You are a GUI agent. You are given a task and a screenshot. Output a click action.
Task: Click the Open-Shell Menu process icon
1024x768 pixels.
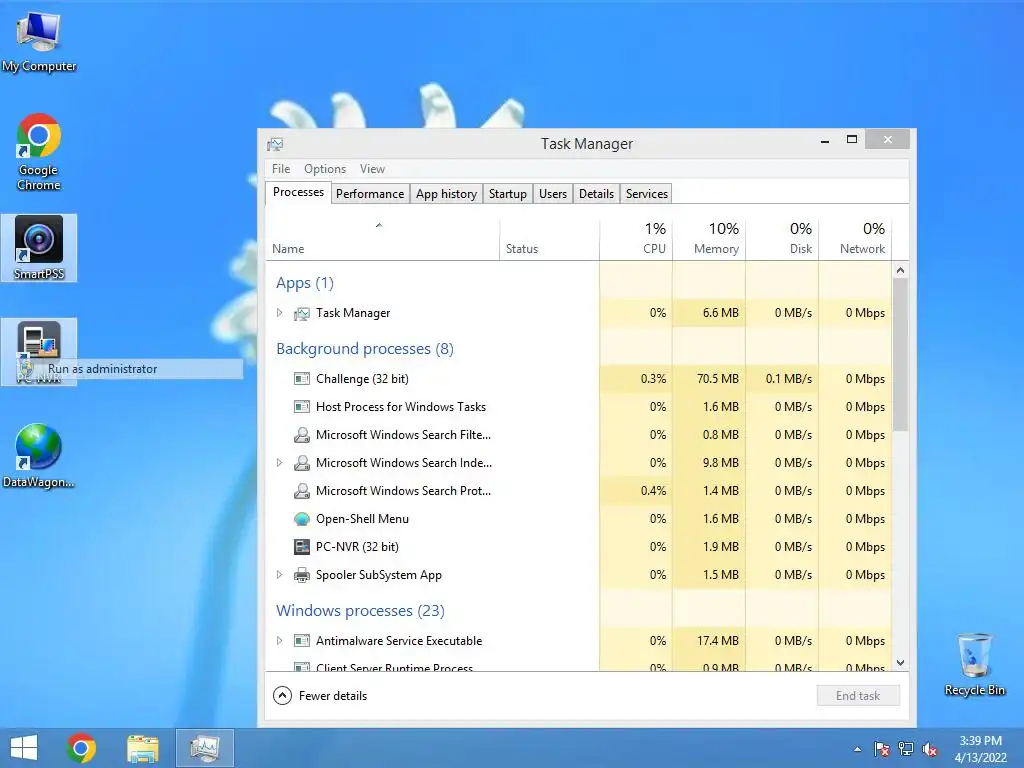[302, 519]
